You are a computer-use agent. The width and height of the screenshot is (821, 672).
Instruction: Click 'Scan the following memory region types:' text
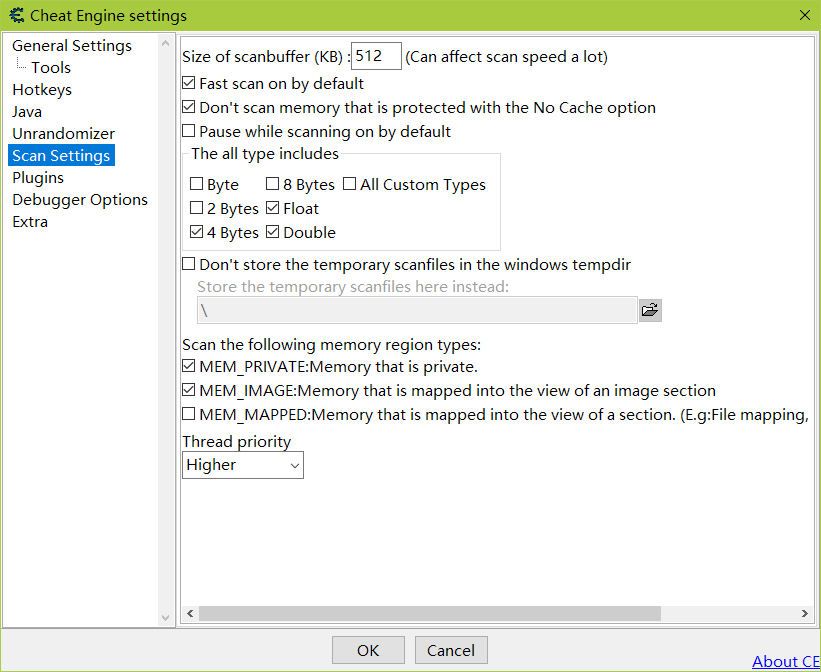coord(331,345)
